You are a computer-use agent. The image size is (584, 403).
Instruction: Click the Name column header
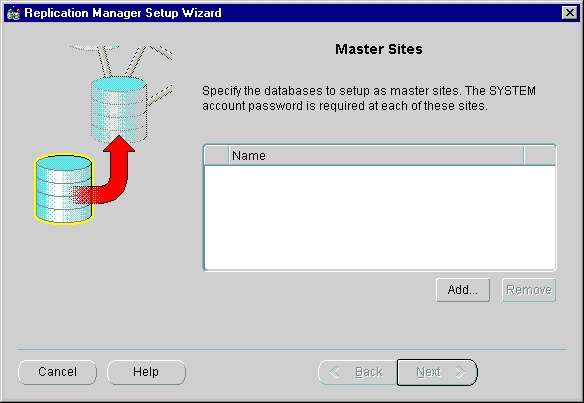376,155
